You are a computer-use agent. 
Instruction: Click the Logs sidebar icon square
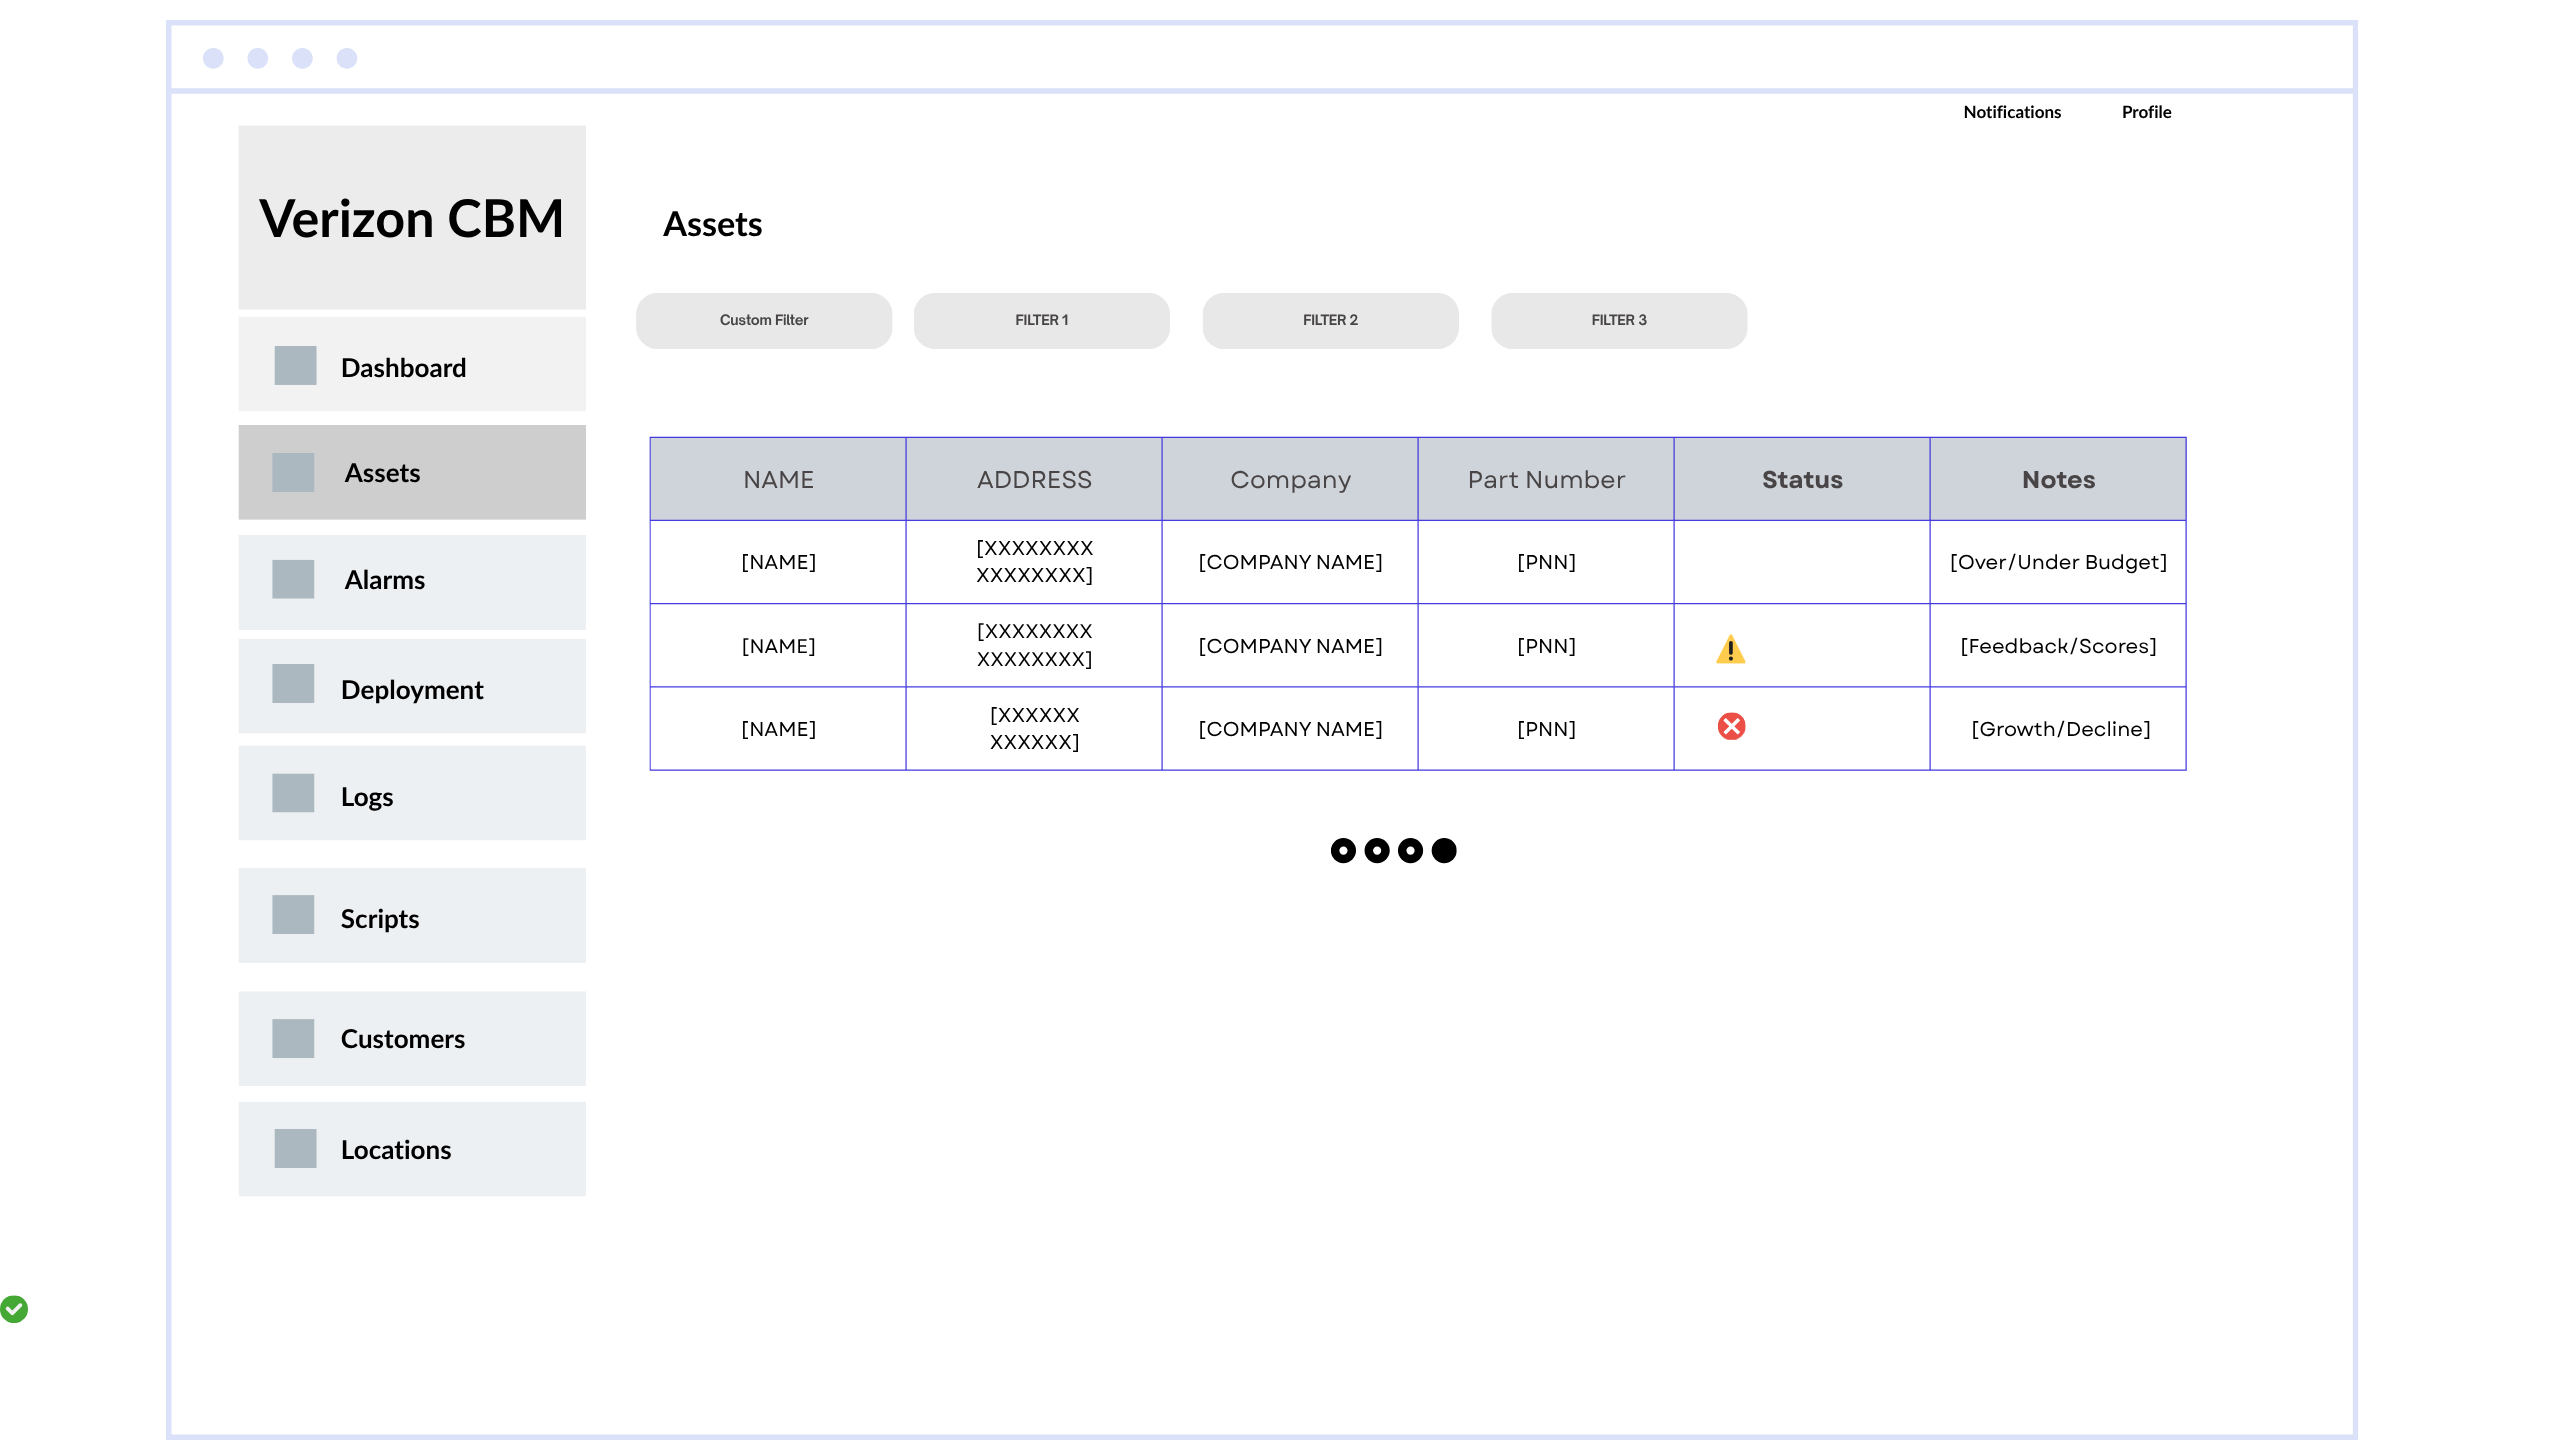(x=293, y=794)
